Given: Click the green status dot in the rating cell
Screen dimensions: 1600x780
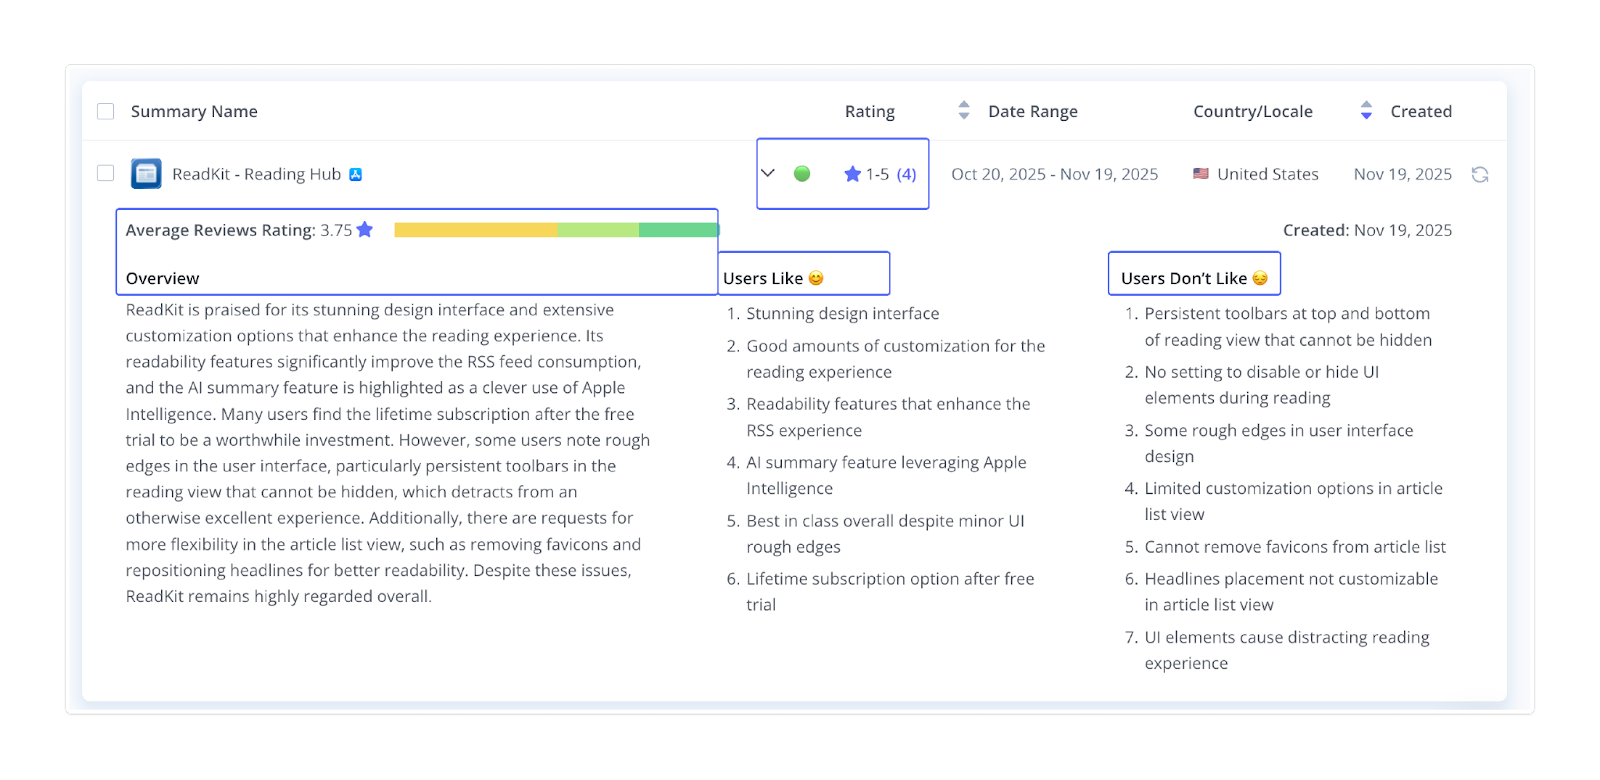Looking at the screenshot, I should [802, 174].
